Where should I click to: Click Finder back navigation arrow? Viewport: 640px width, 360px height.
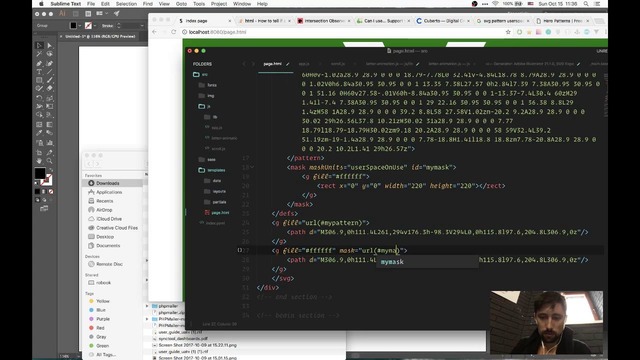click(90, 164)
